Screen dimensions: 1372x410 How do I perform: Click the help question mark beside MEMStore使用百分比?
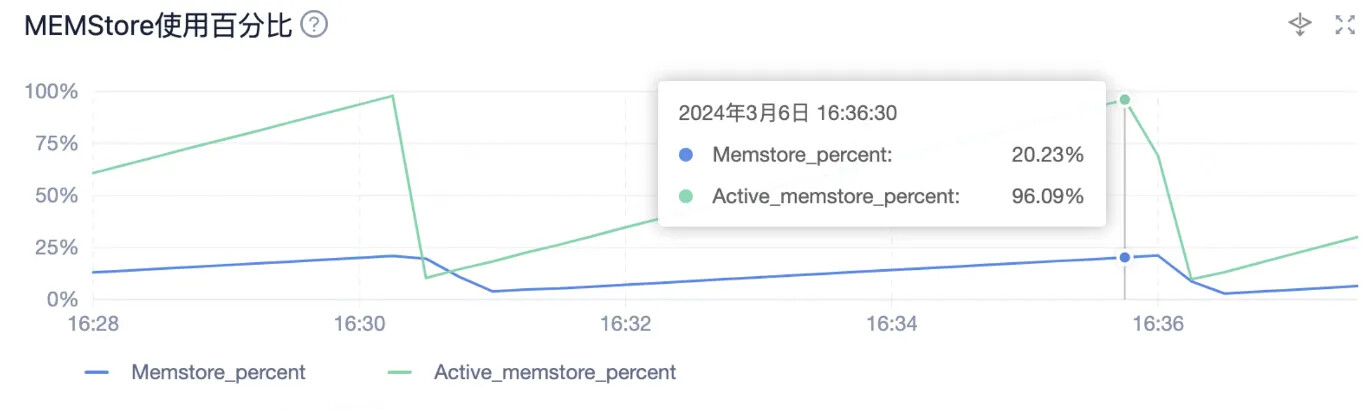tap(314, 26)
